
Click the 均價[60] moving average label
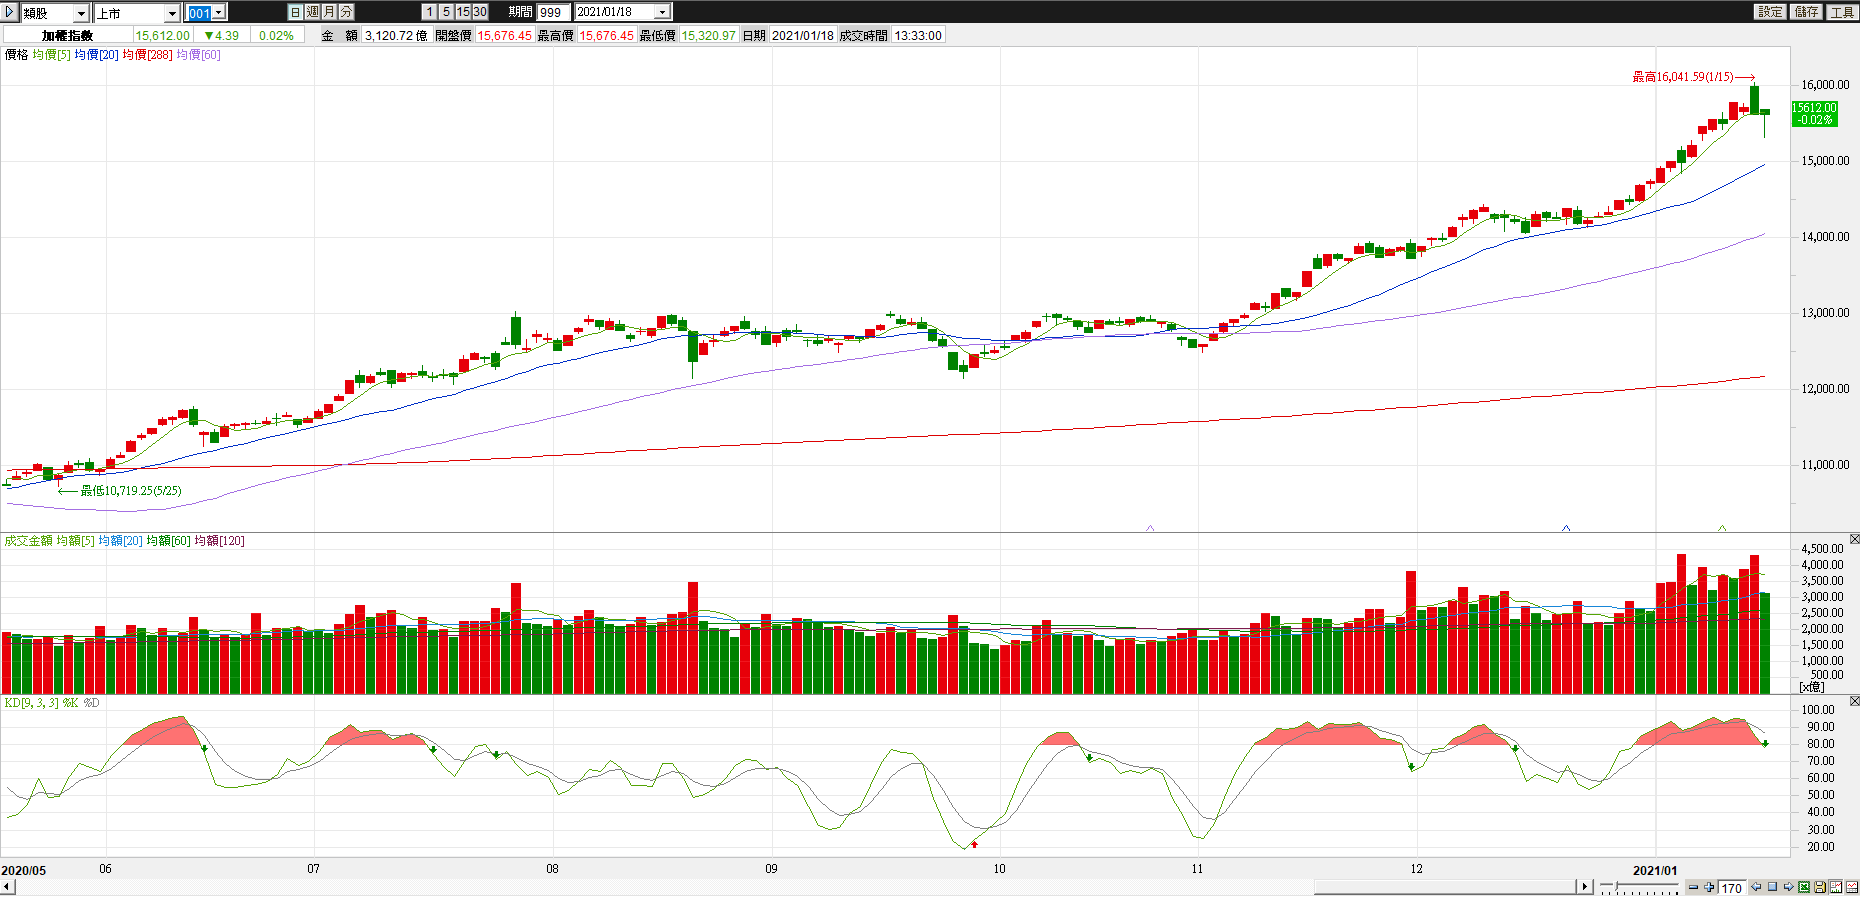pos(198,55)
